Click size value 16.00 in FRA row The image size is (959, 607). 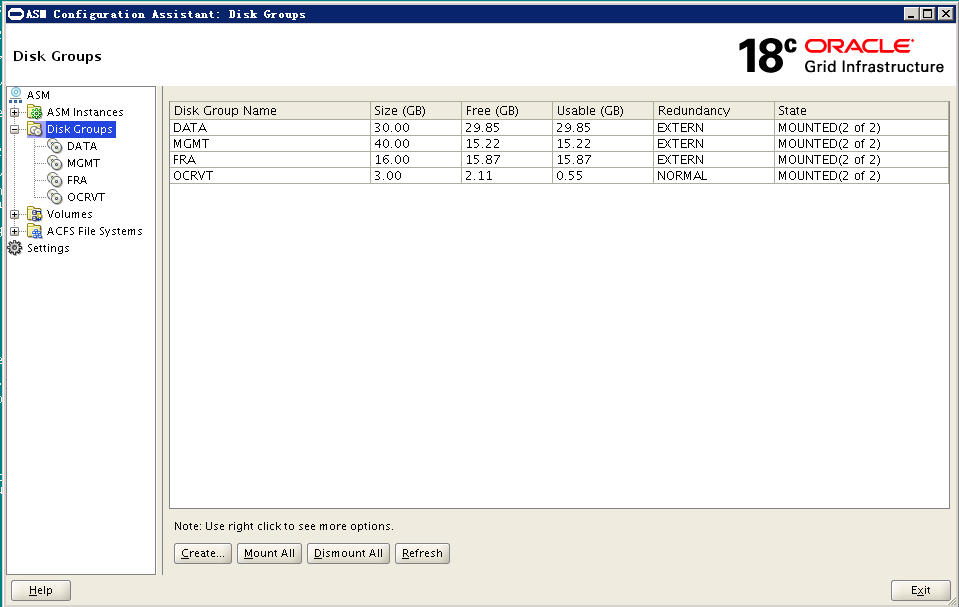click(416, 160)
